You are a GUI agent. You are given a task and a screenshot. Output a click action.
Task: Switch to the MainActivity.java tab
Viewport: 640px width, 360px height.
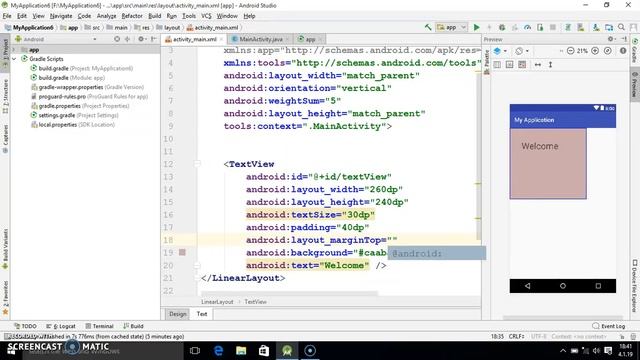tap(260, 39)
